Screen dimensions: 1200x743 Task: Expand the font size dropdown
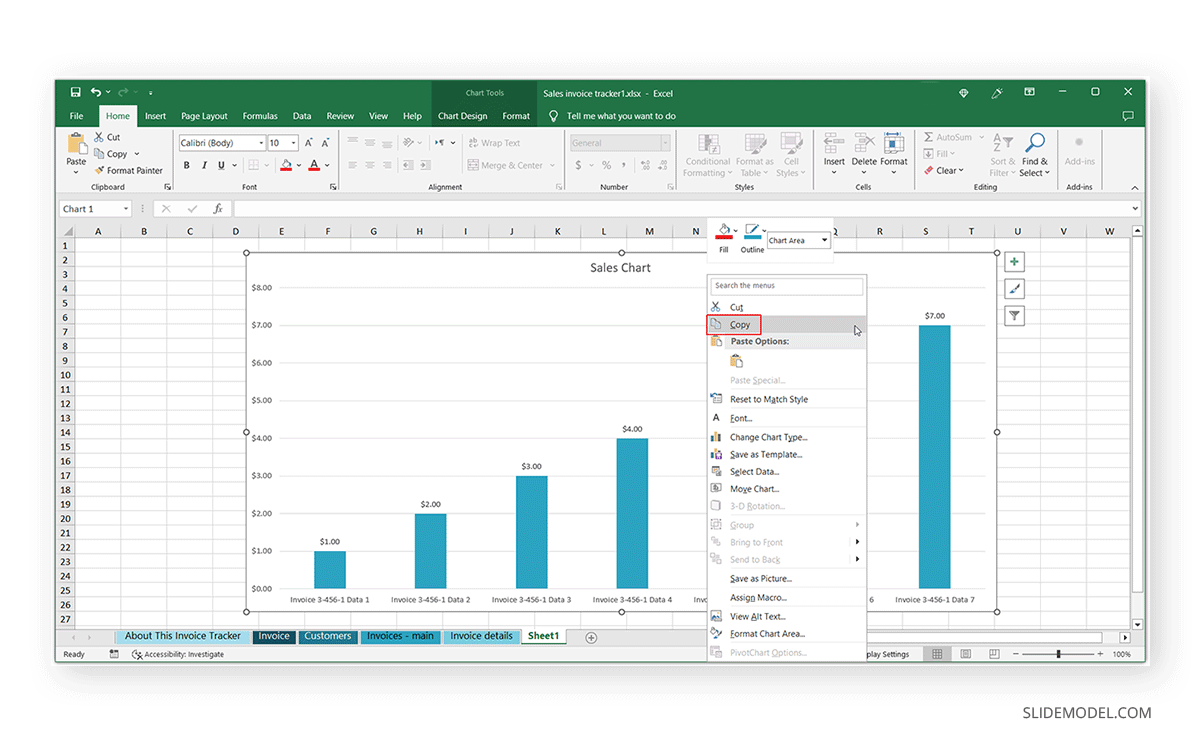[x=292, y=142]
